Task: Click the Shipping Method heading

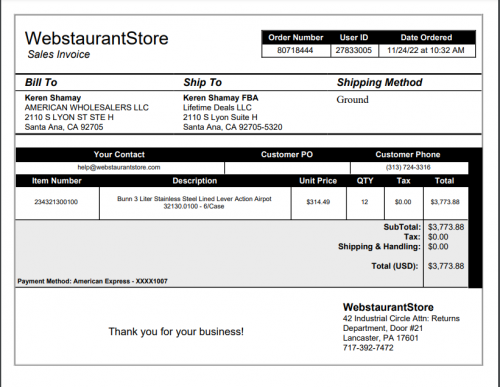Action: pyautogui.click(x=379, y=82)
